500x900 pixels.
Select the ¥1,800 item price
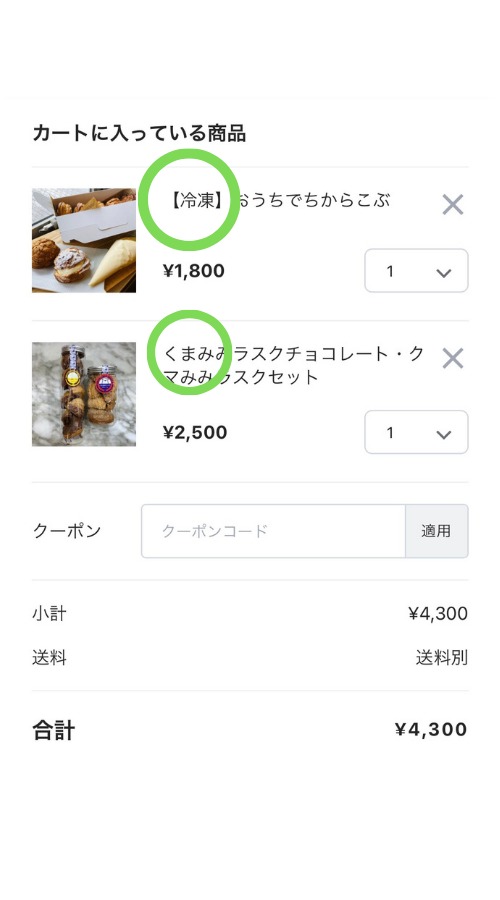pos(194,271)
